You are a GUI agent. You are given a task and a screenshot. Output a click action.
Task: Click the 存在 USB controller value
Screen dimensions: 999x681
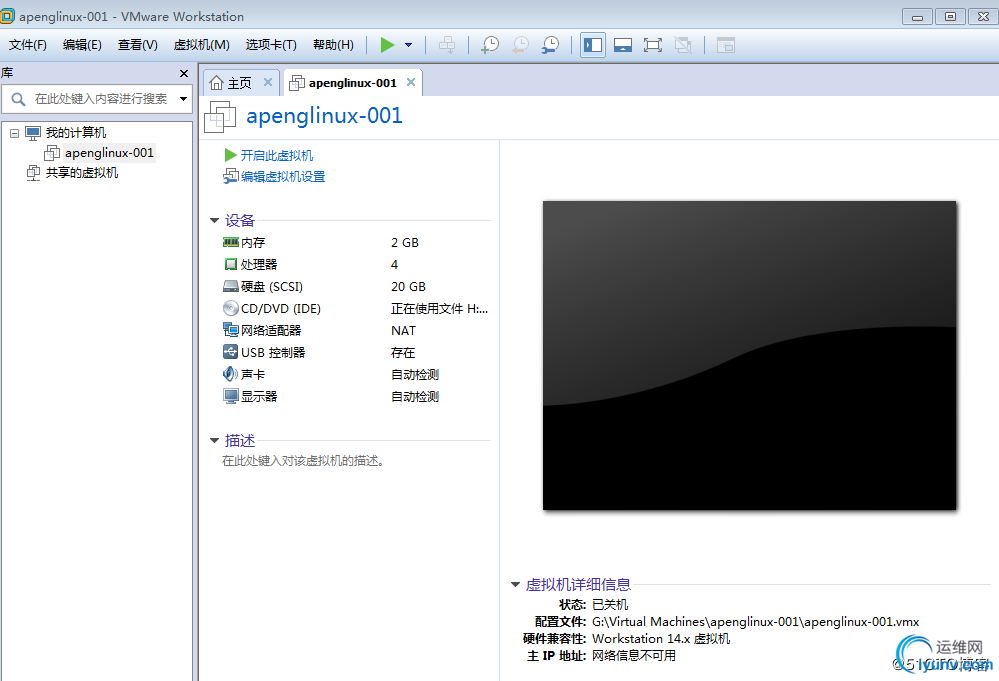click(403, 353)
